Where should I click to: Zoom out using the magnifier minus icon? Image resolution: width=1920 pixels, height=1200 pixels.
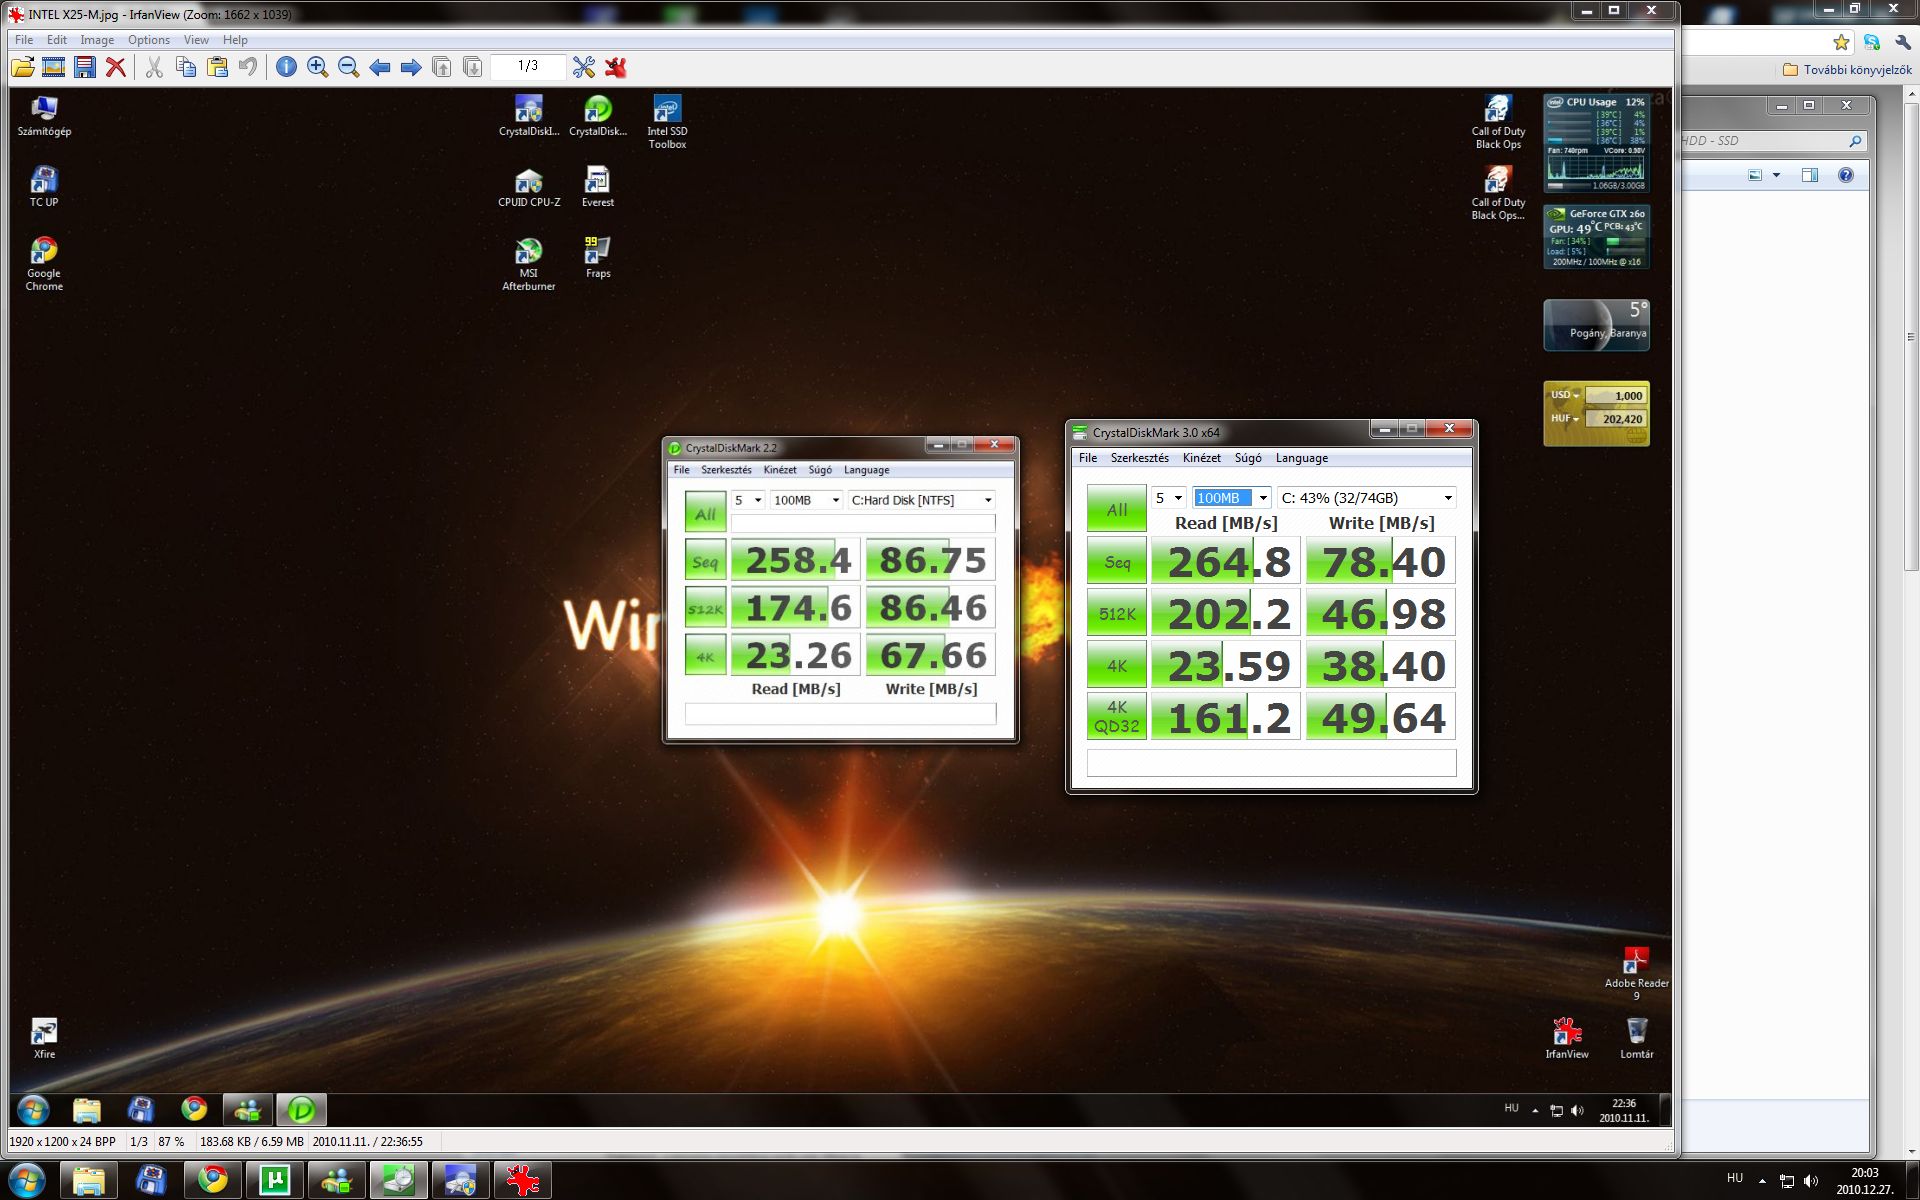tap(348, 67)
